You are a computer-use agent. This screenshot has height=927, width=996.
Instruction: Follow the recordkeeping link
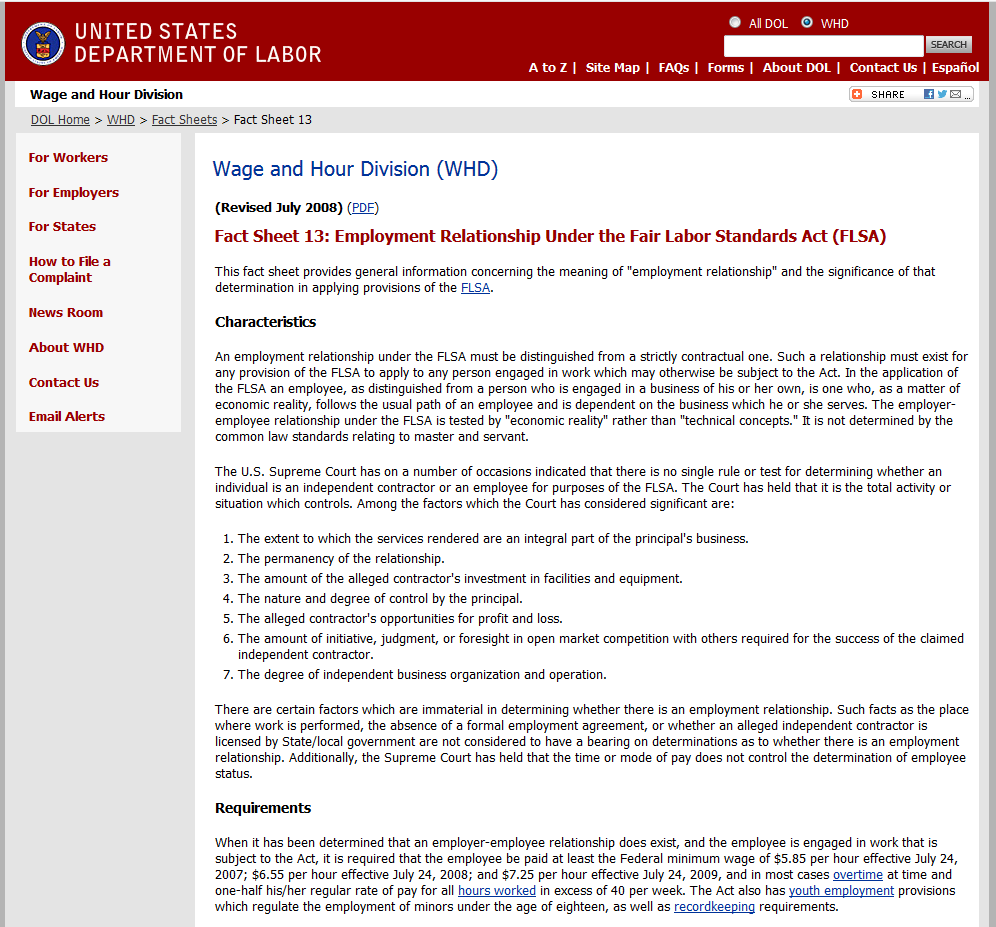tap(714, 907)
